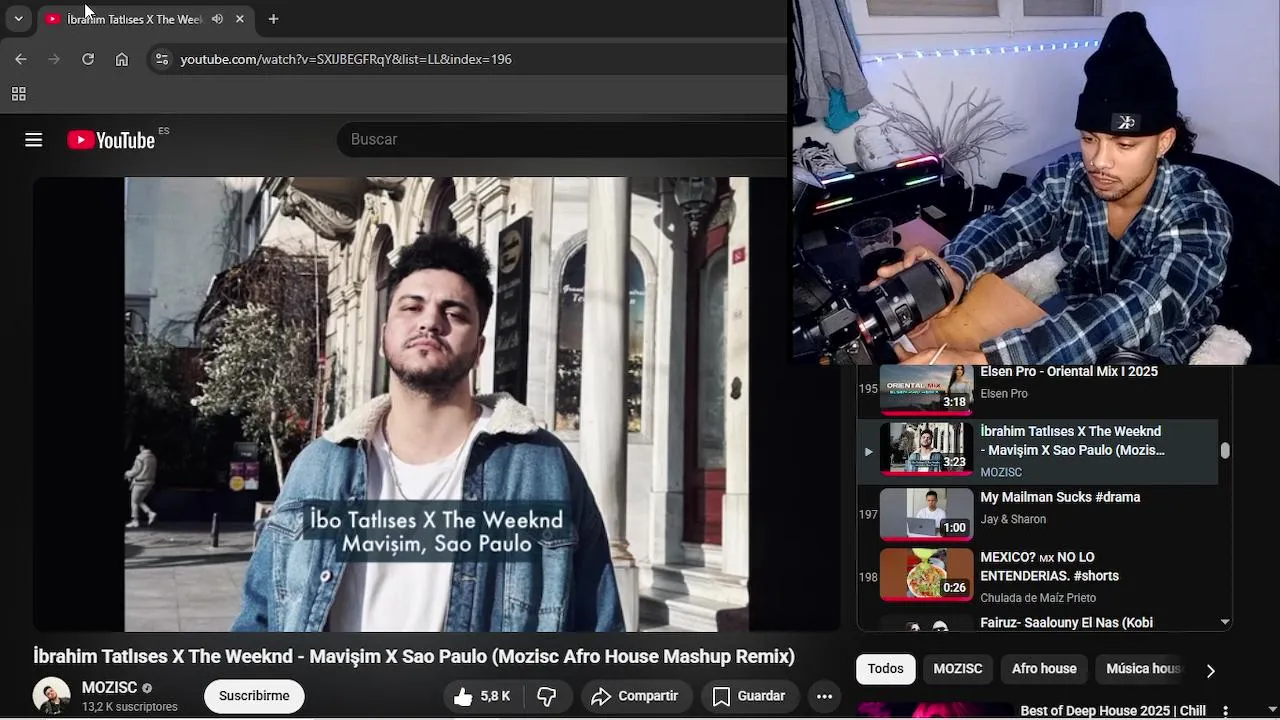Image resolution: width=1280 pixels, height=720 pixels.
Task: Show more filter chips with right chevron
Action: (x=1210, y=670)
